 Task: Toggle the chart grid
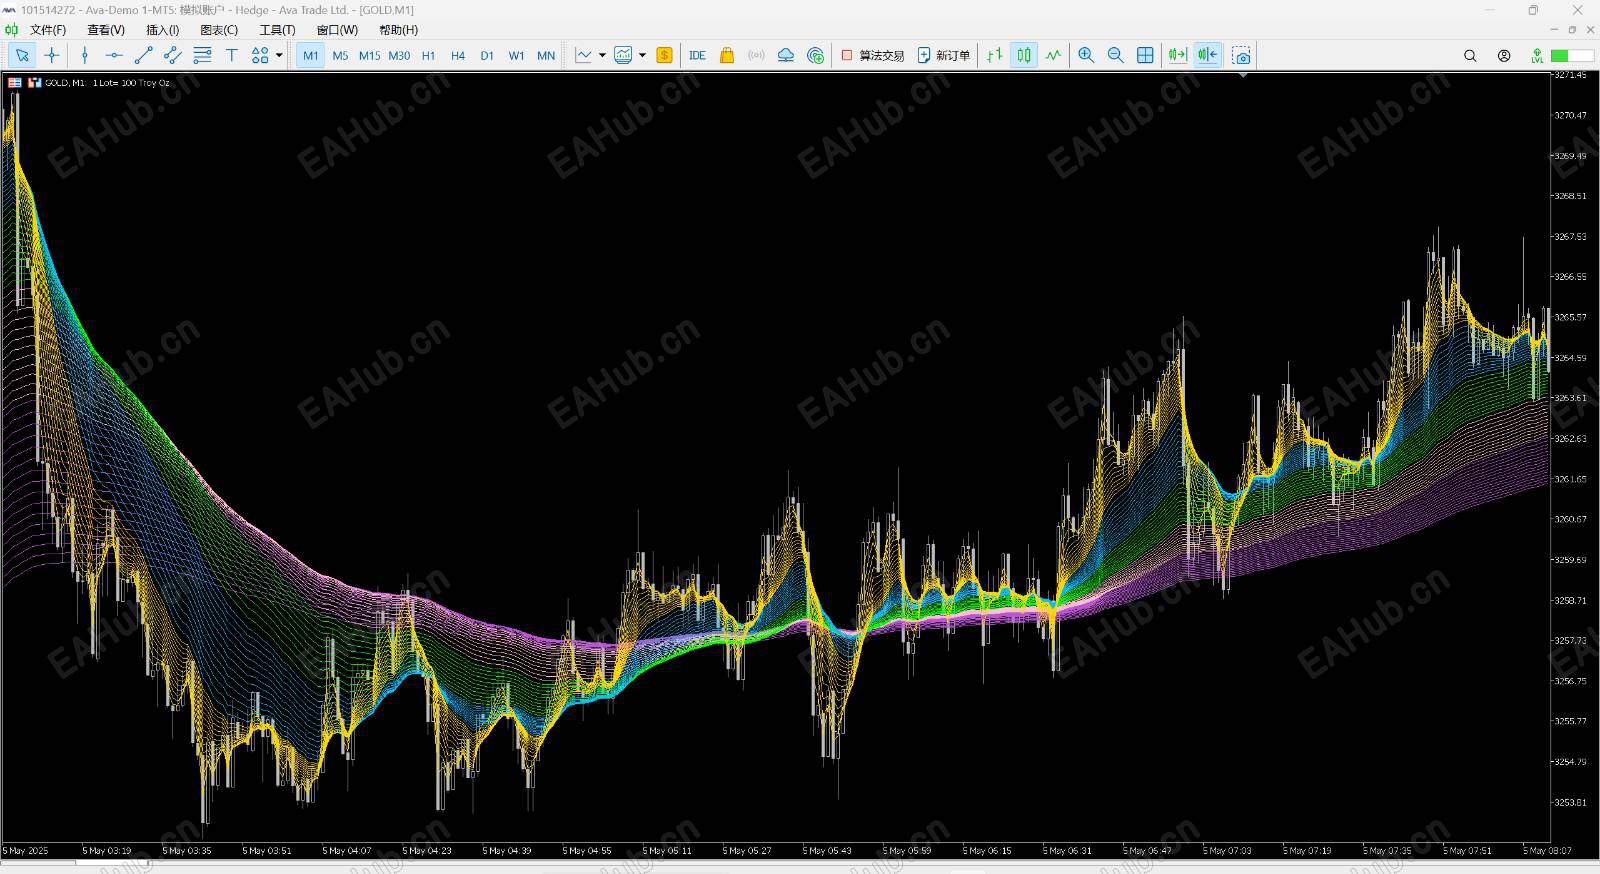tap(1145, 56)
